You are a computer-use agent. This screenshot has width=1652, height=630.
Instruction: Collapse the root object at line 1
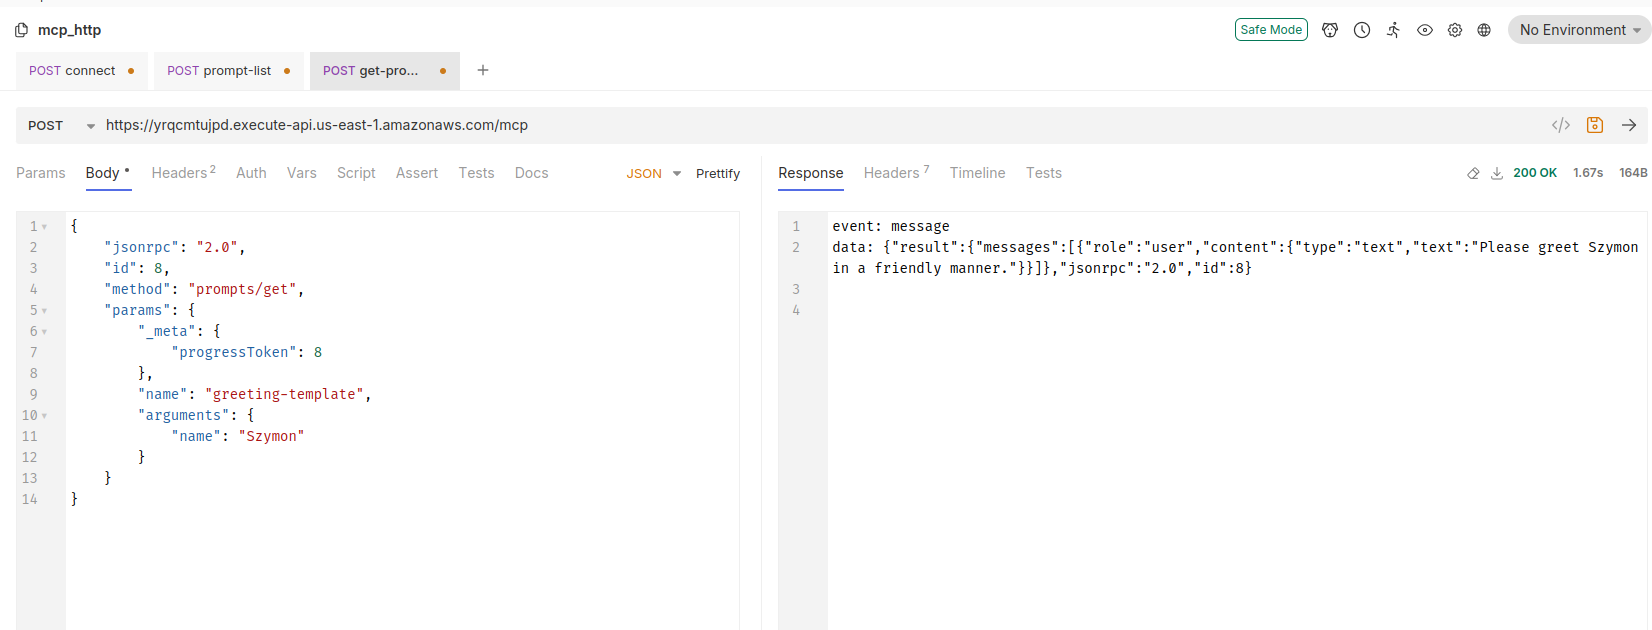44,227
